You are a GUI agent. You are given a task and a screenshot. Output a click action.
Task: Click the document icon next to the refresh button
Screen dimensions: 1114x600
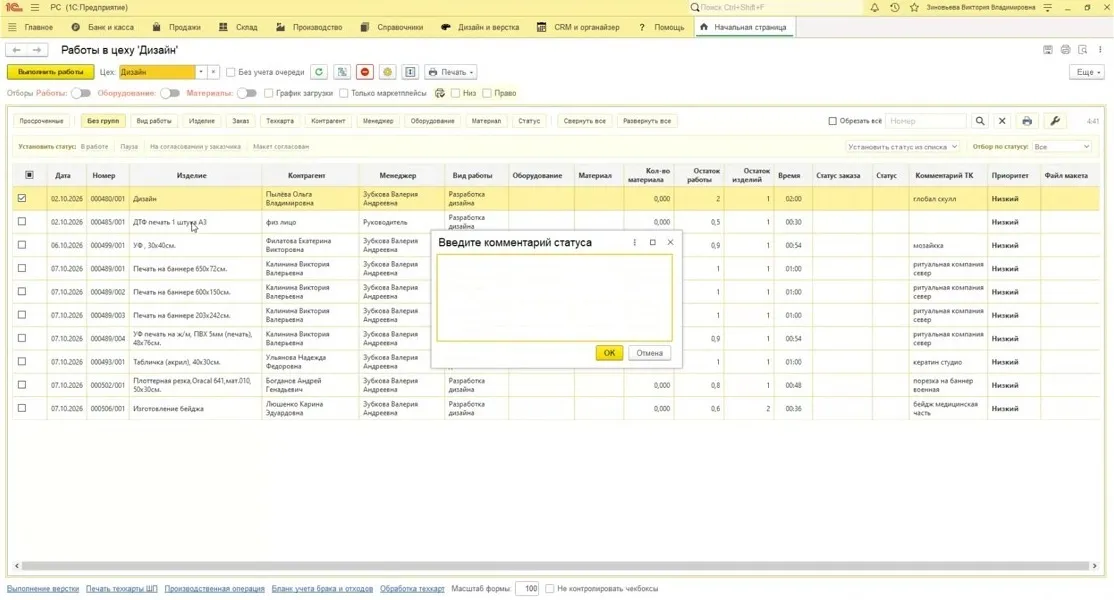(x=342, y=72)
